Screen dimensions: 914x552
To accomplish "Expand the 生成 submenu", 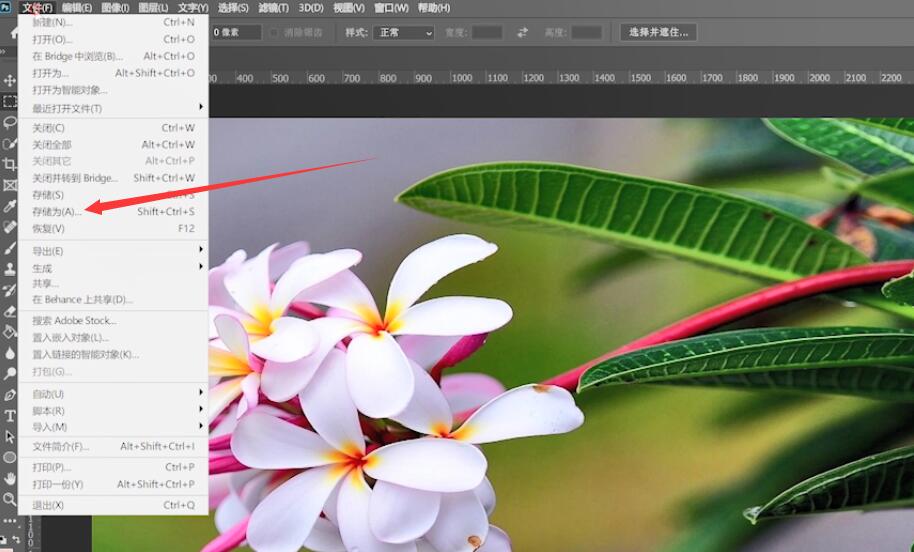I will tap(114, 268).
